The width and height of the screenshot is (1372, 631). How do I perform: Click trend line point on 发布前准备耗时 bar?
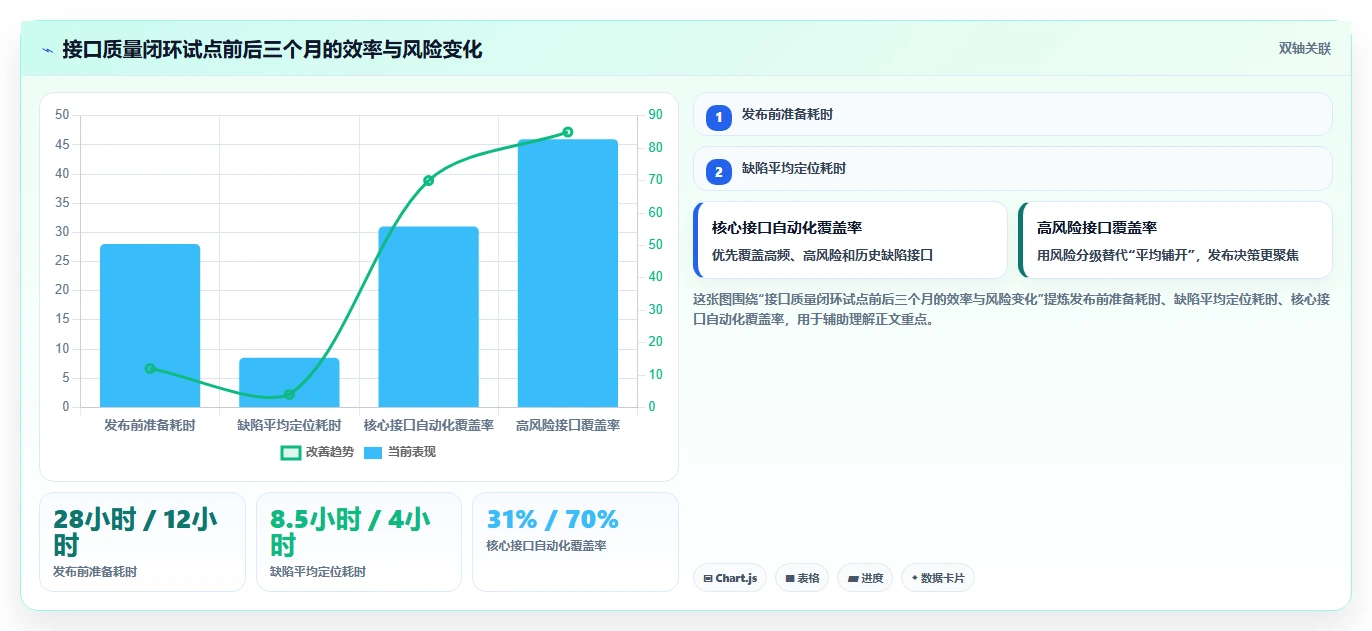(150, 368)
